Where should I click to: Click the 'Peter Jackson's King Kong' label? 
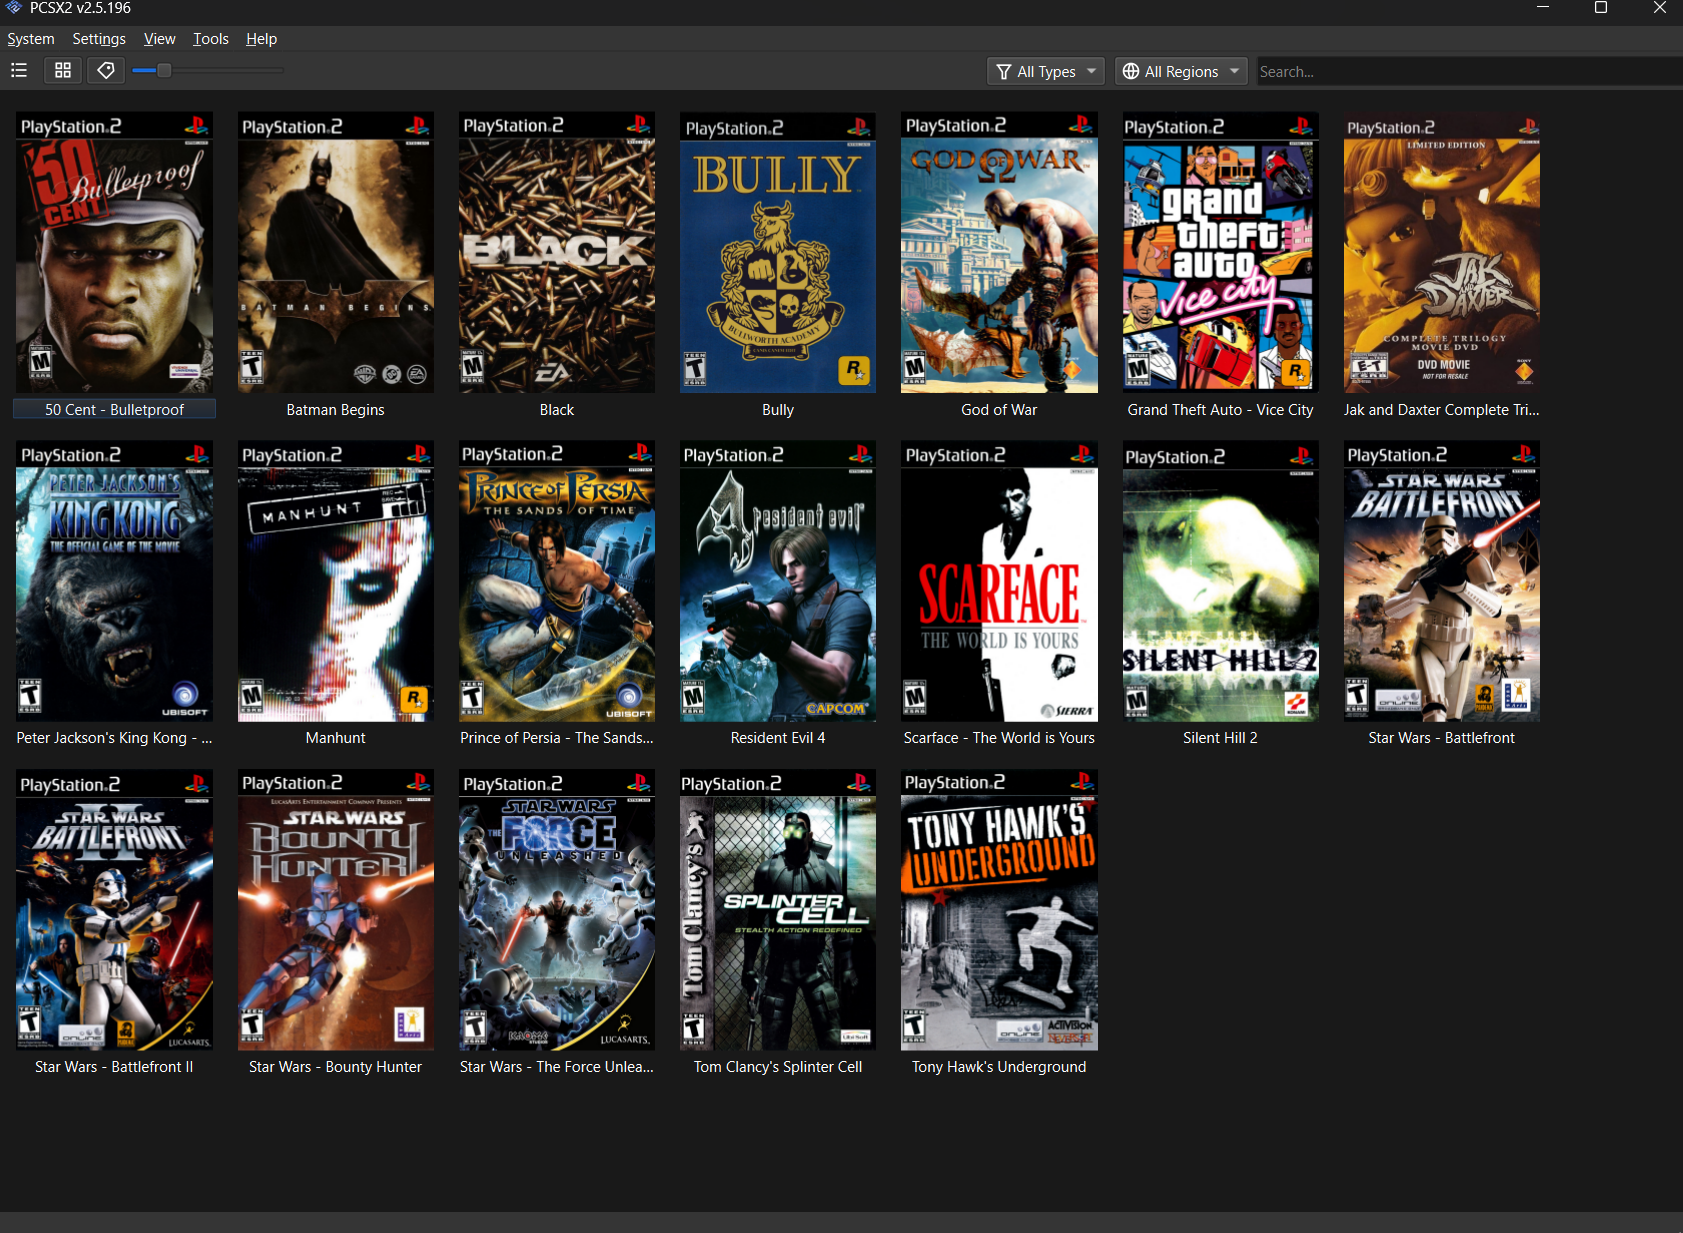(x=114, y=738)
